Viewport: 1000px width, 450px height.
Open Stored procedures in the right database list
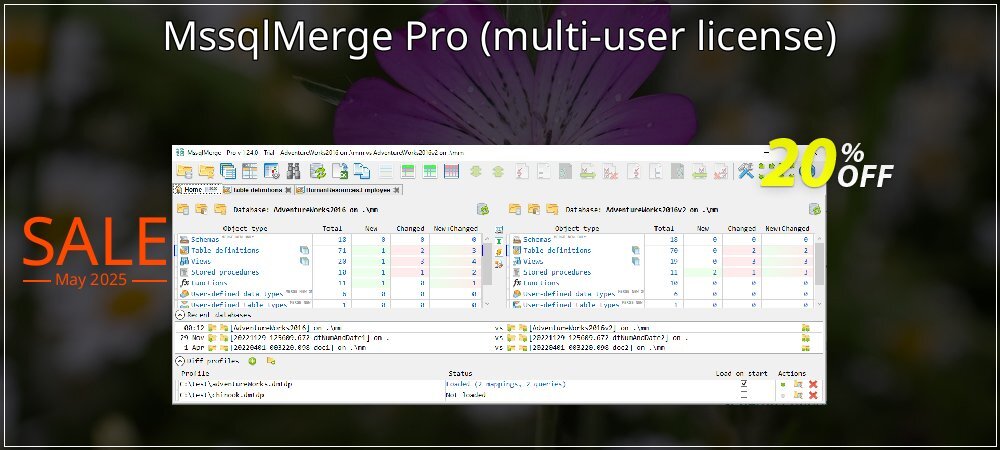point(557,272)
